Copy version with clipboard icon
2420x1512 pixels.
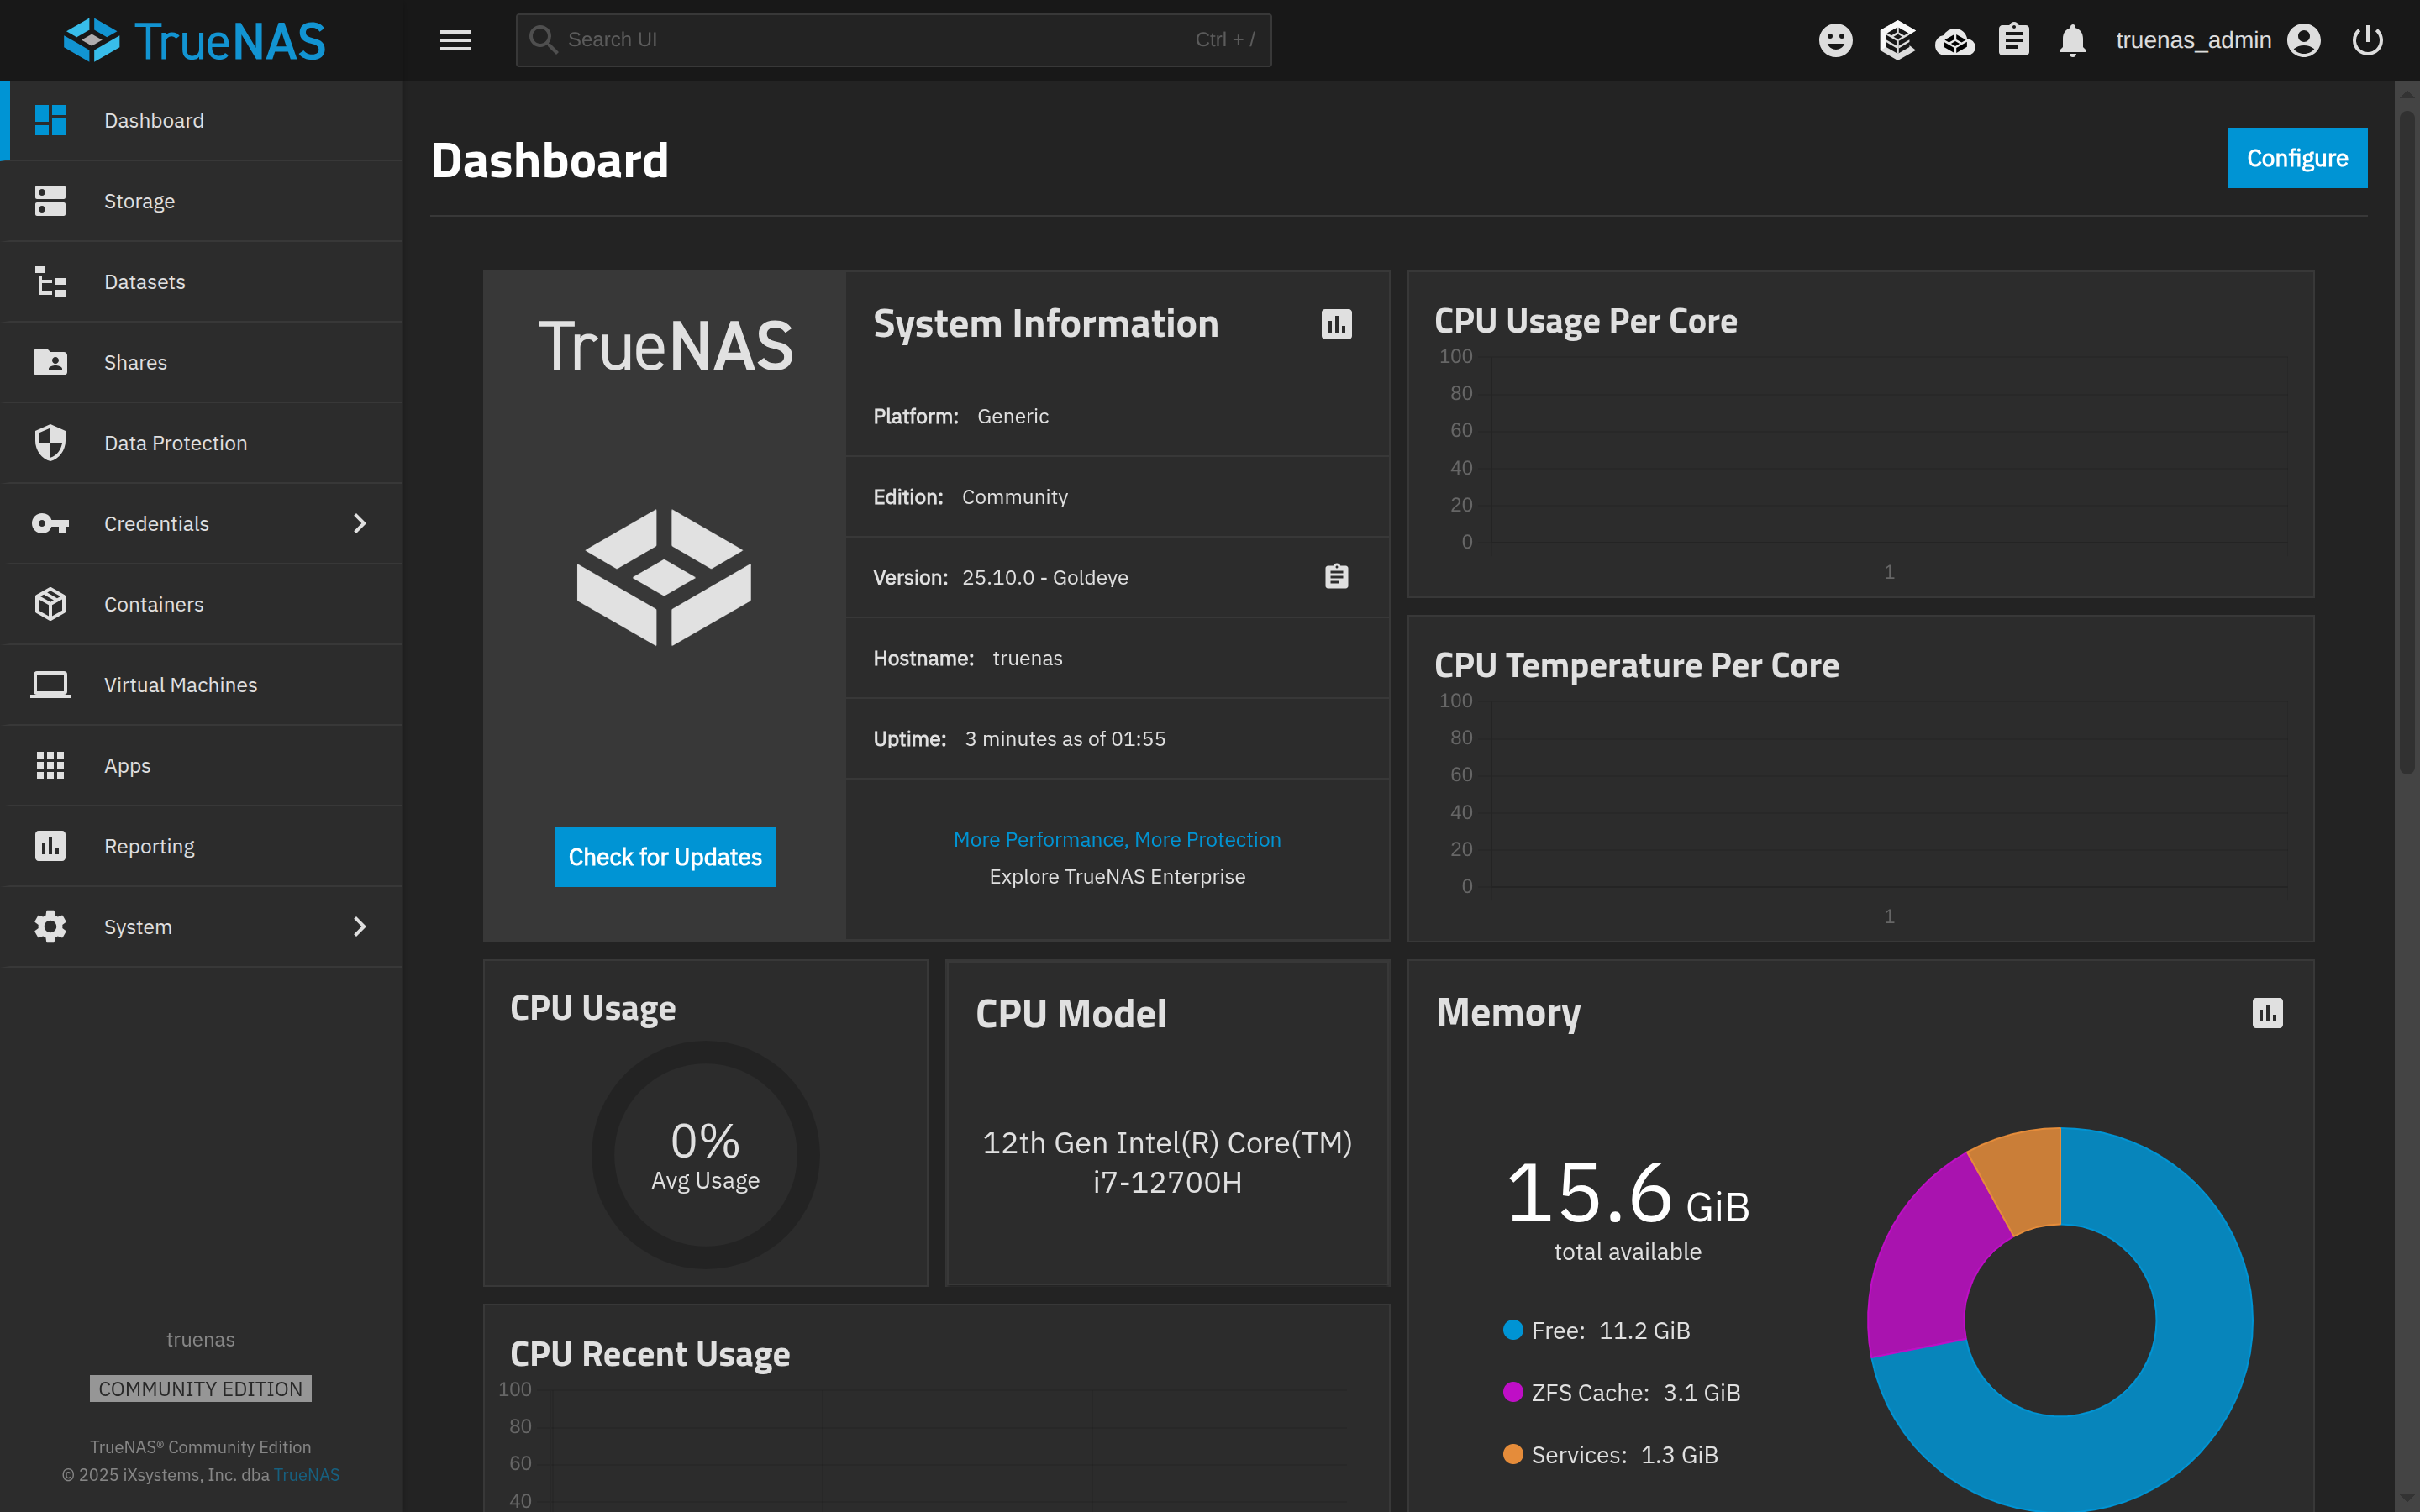click(1336, 577)
